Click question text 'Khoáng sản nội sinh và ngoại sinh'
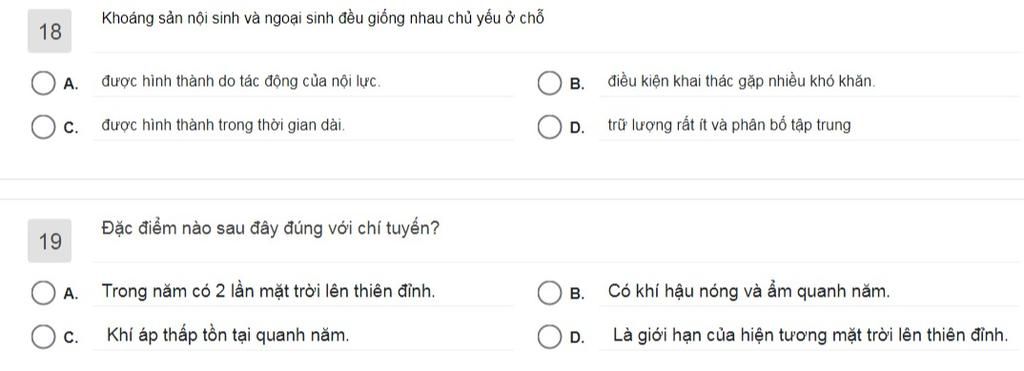The width and height of the screenshot is (1024, 371). [218, 19]
